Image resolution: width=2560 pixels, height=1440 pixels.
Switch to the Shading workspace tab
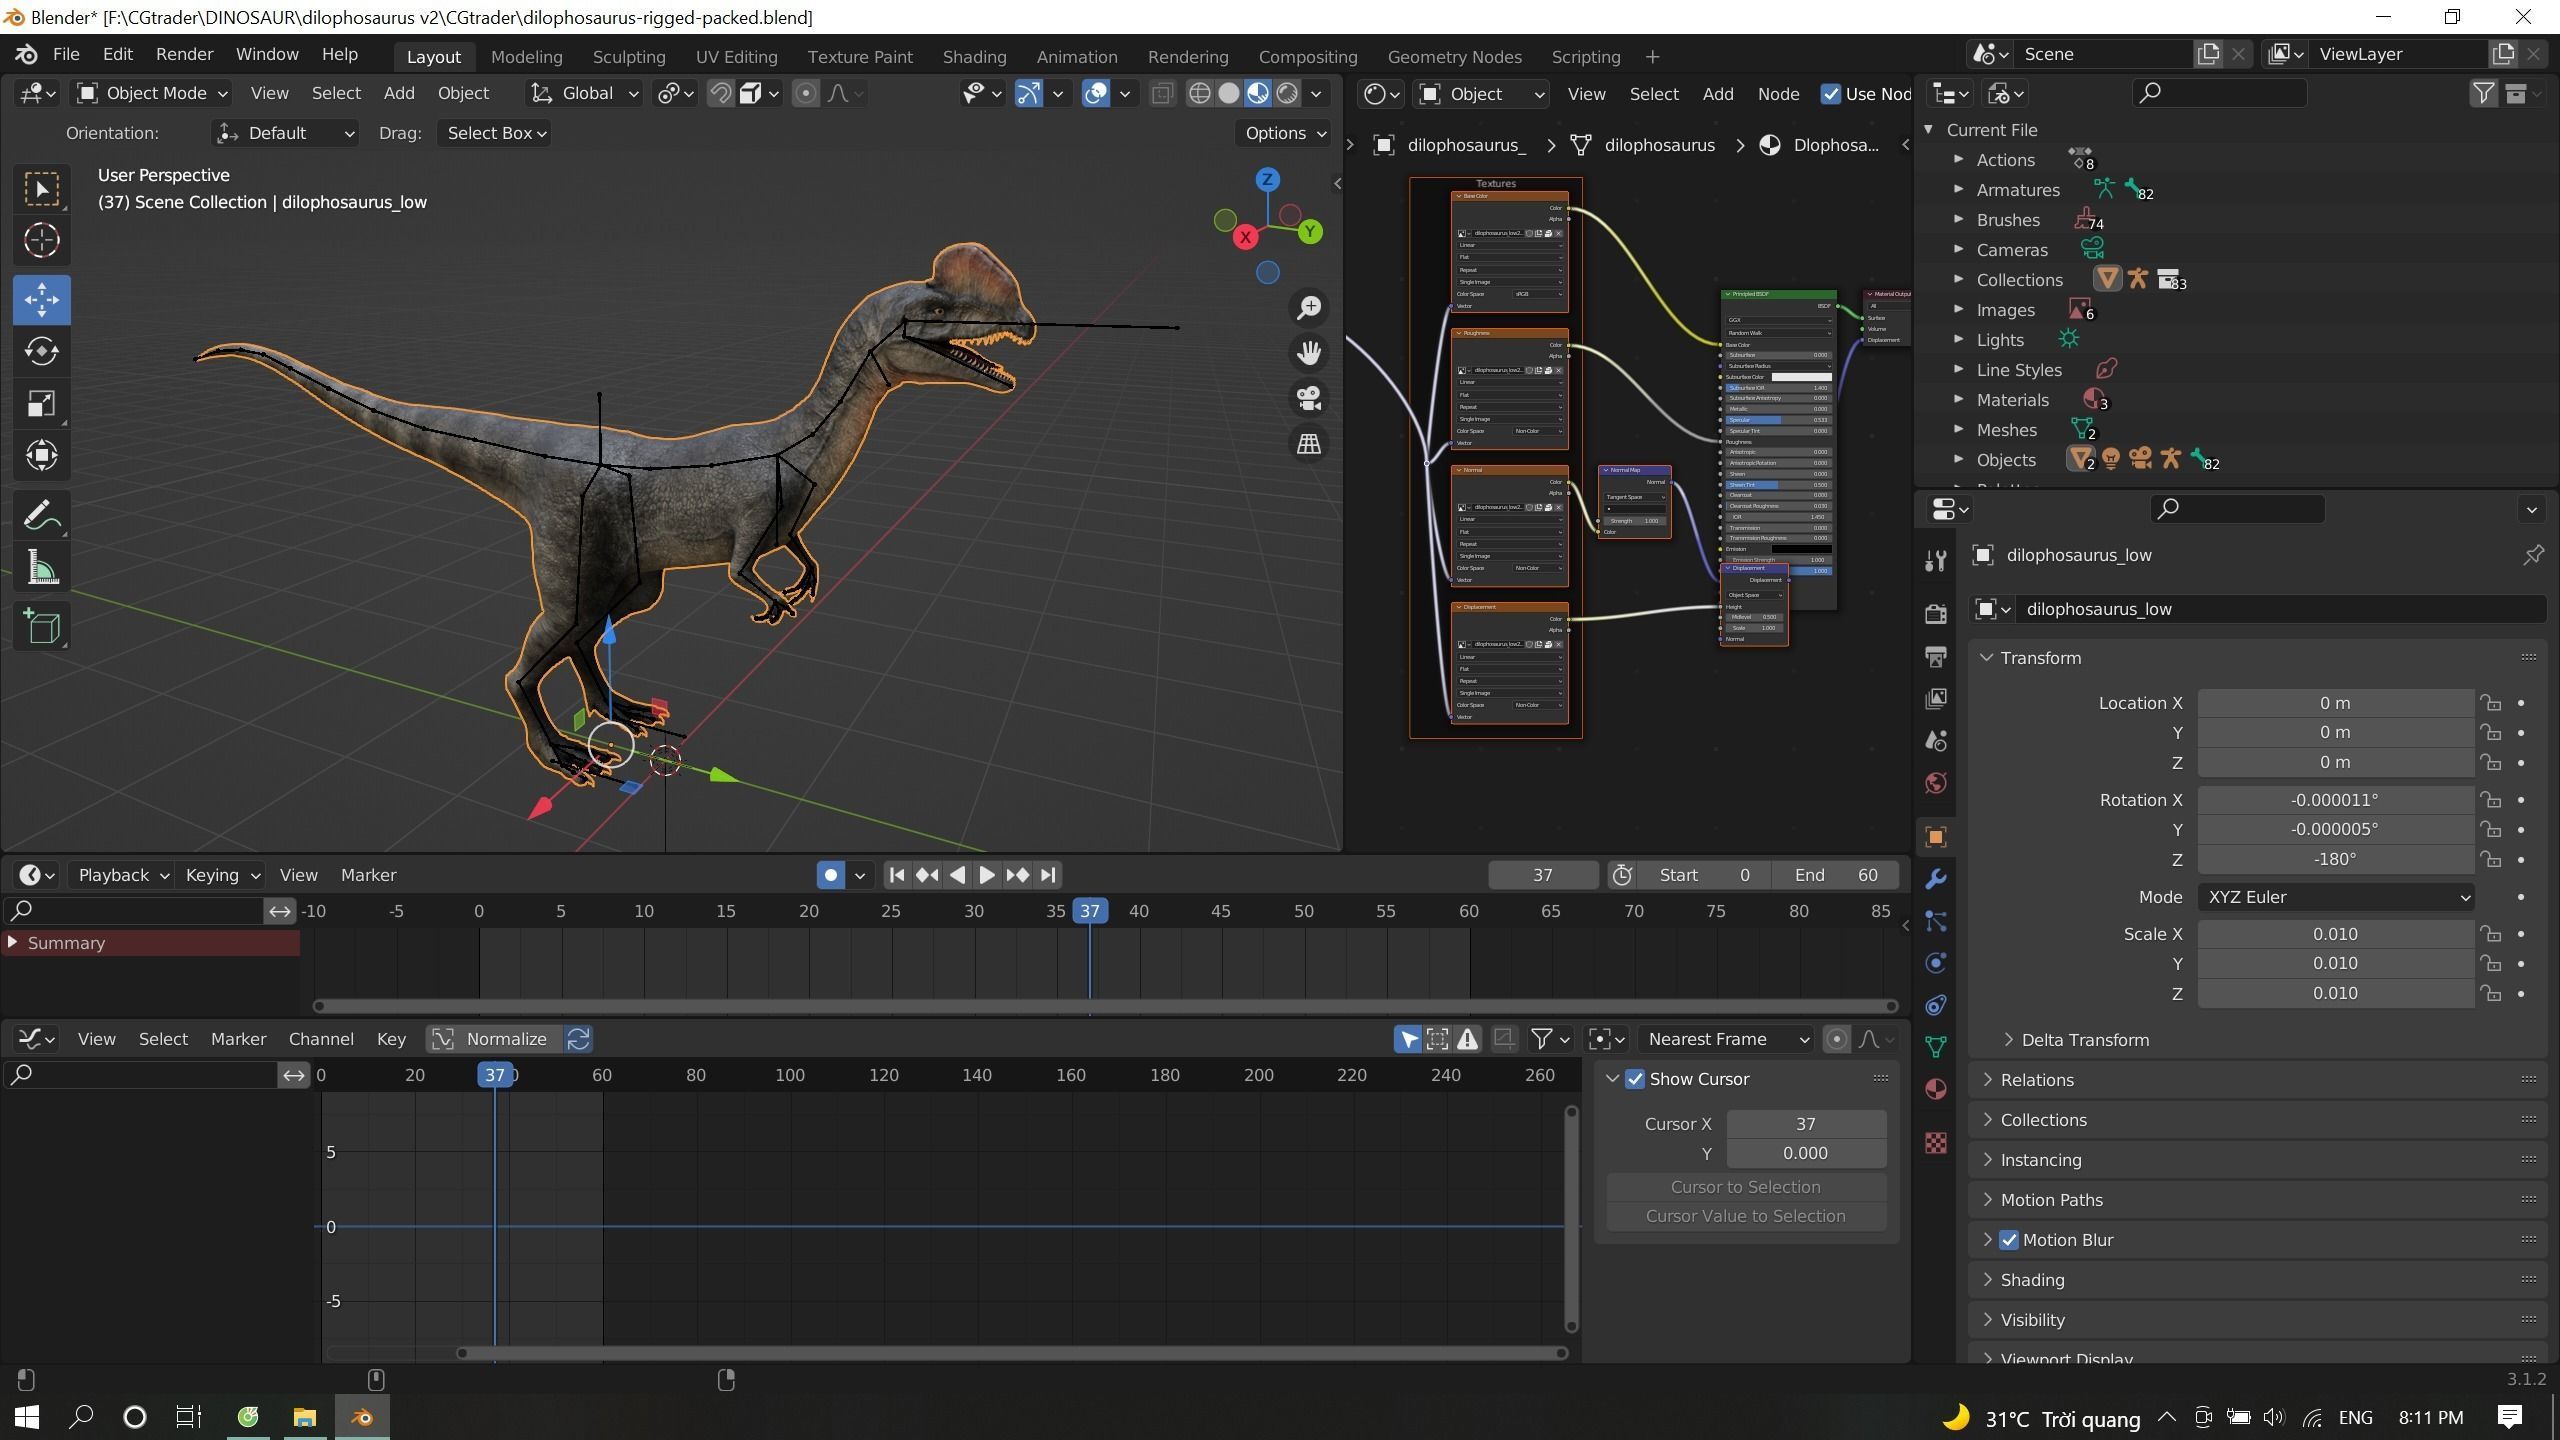click(x=974, y=57)
